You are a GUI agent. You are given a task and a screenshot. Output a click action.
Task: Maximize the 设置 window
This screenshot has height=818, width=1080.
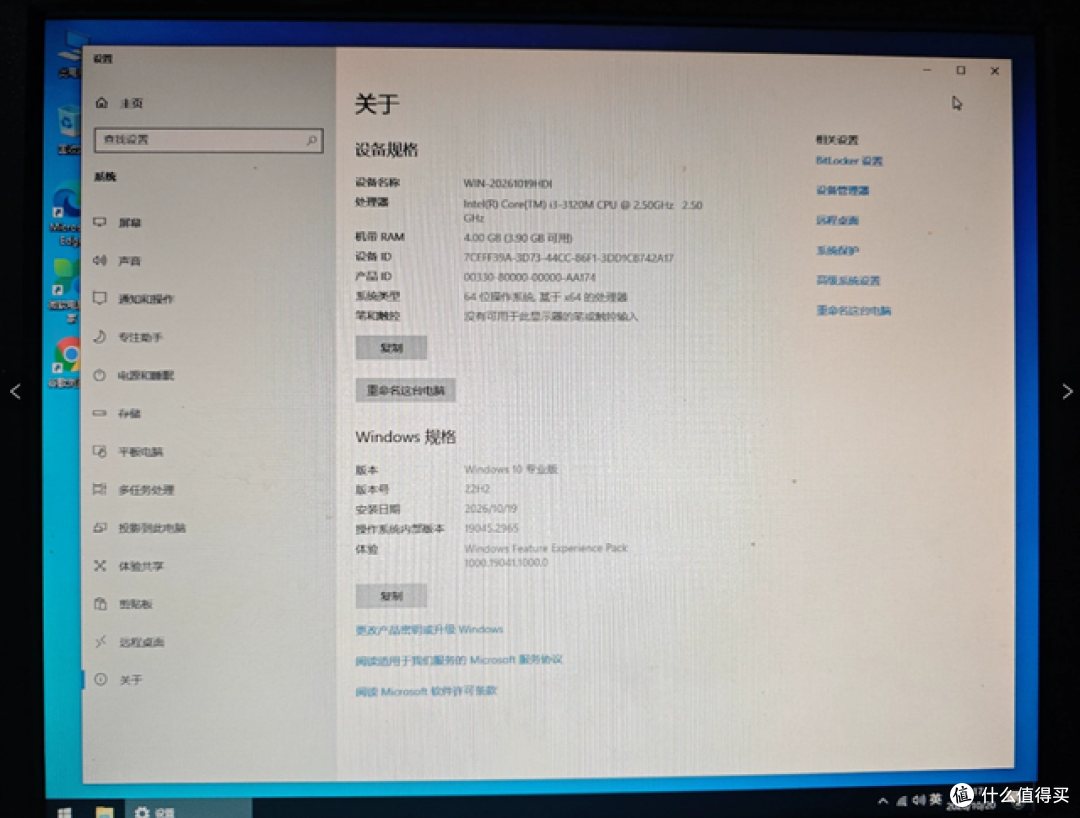point(961,70)
